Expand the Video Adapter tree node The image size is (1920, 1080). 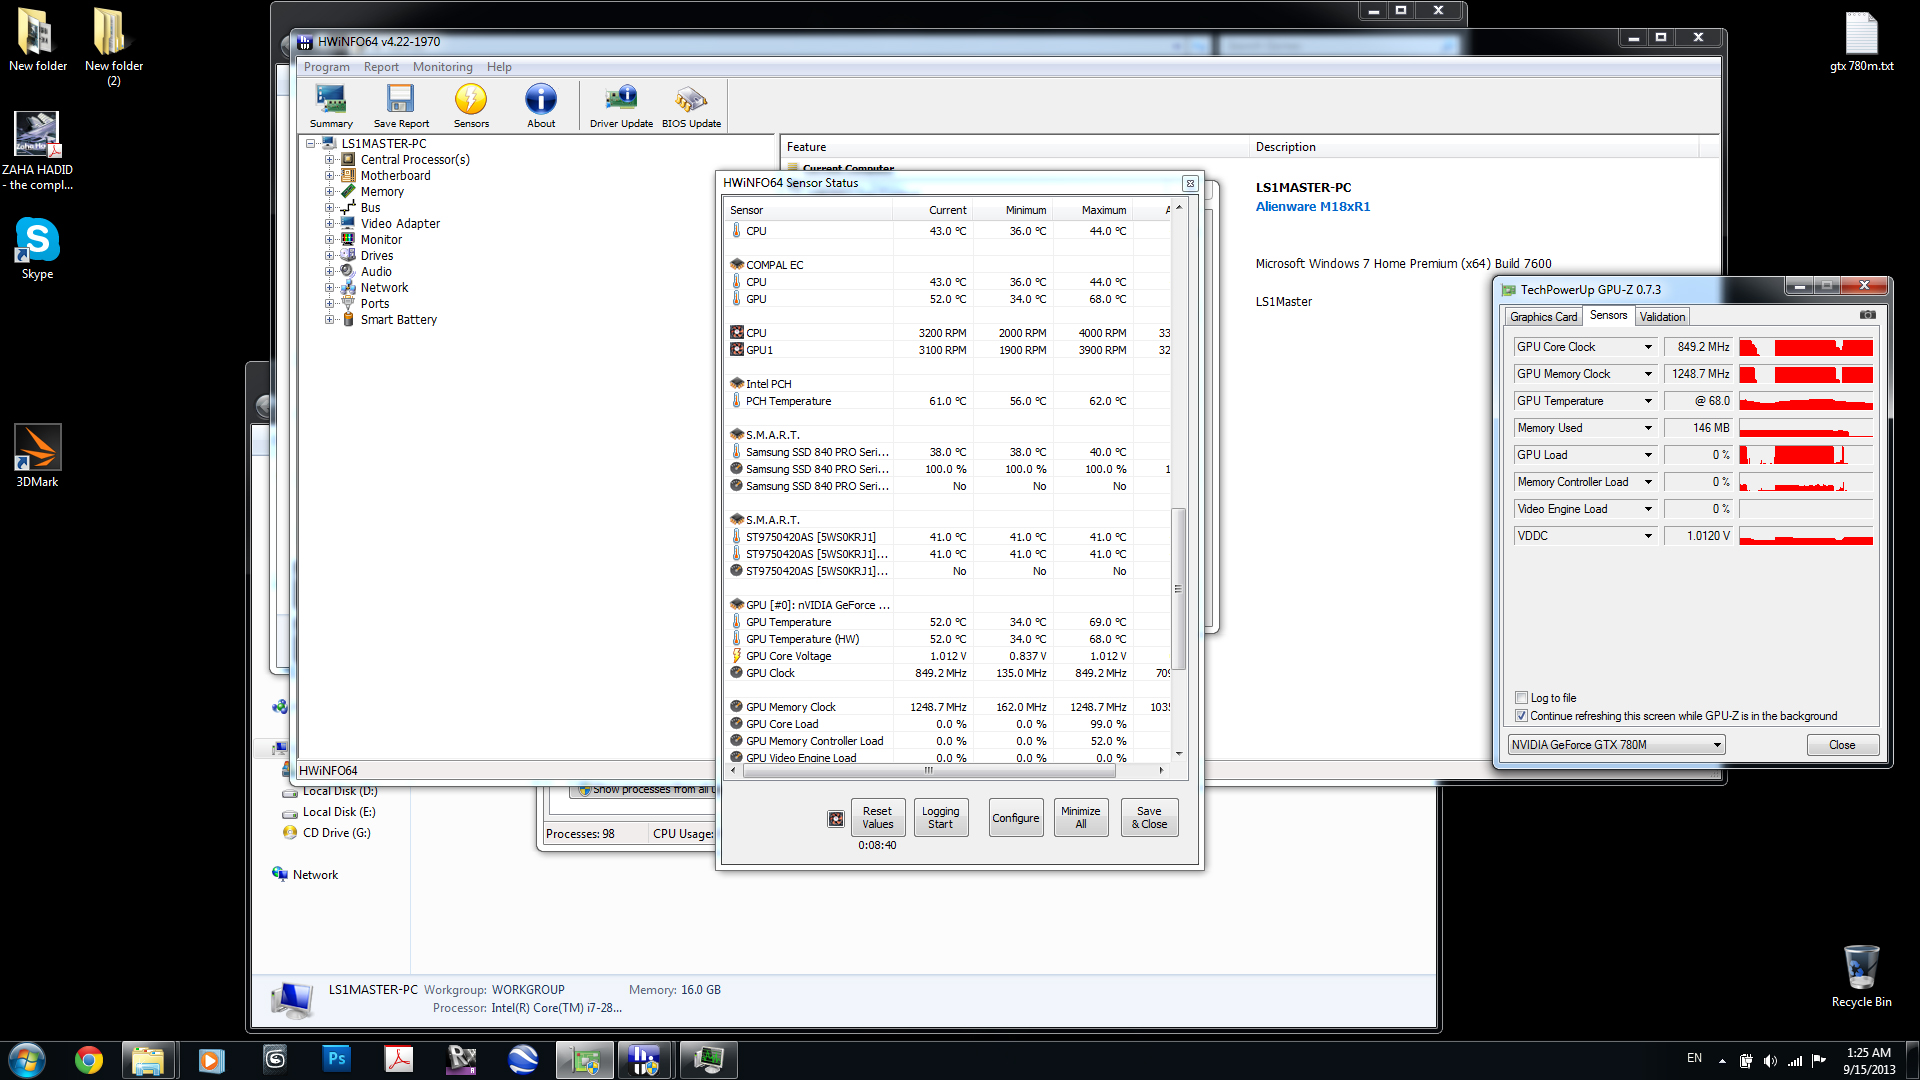click(x=329, y=224)
